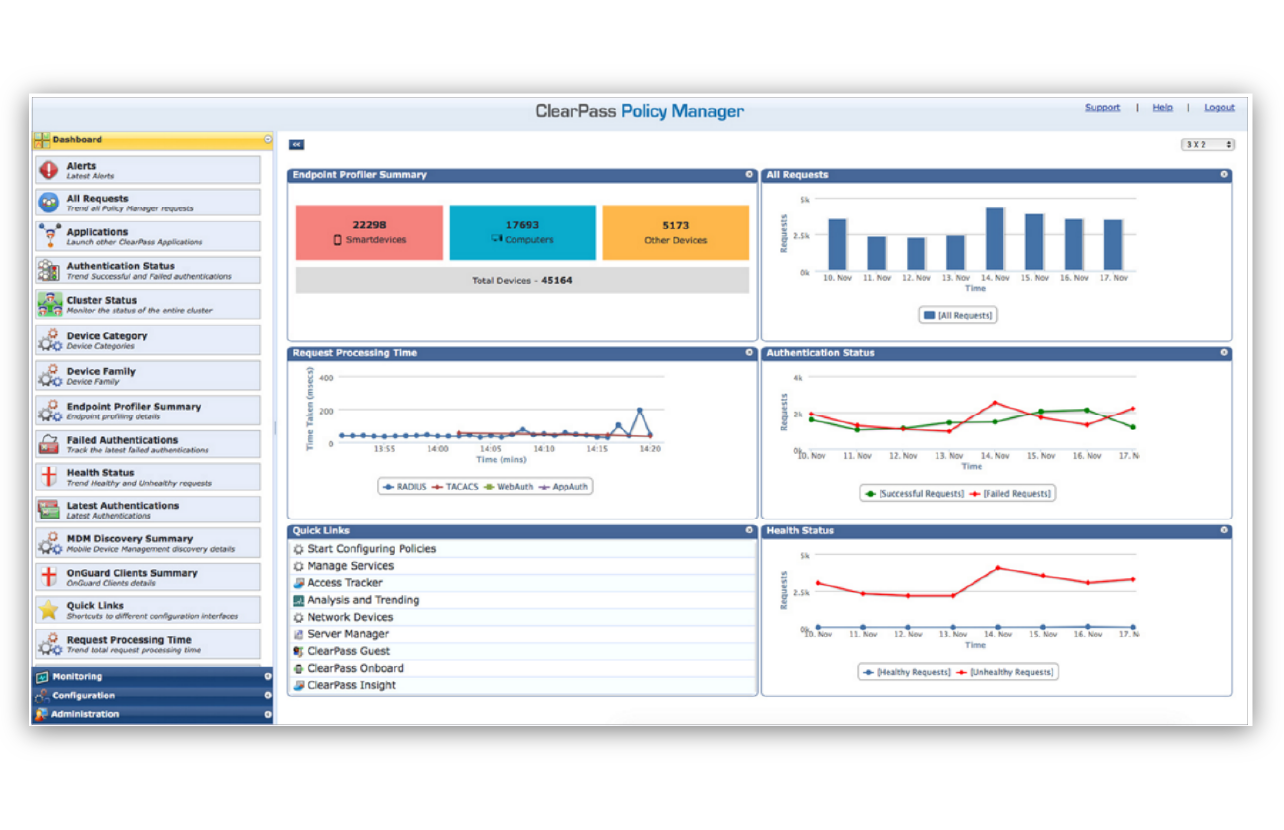Toggle AppAuth series in legend
The image size is (1284, 830).
[x=563, y=487]
